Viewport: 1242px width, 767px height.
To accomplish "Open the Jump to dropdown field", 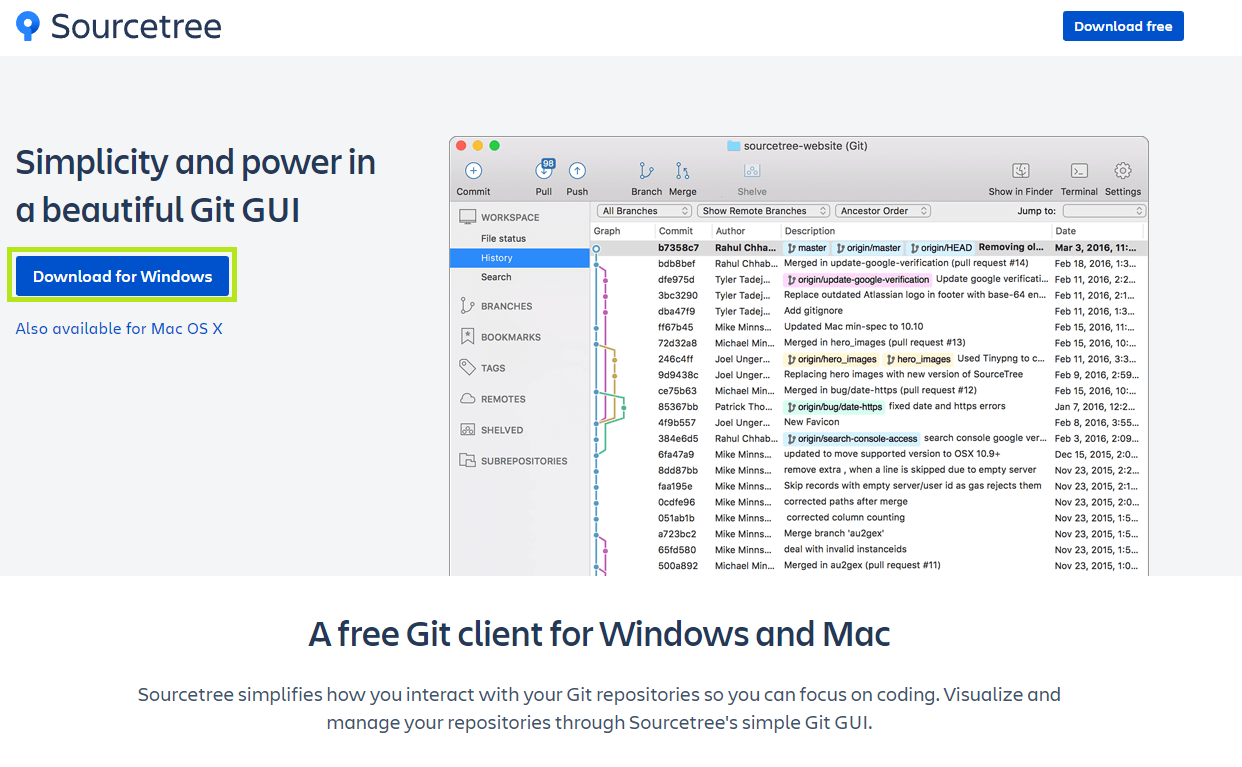I will pos(1104,211).
